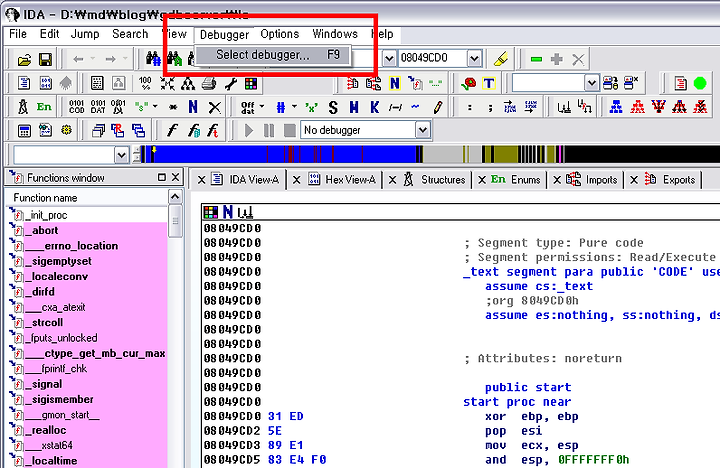This screenshot has height=468, width=720.
Task: Click the 0101 COD code icon
Action: pos(76,107)
